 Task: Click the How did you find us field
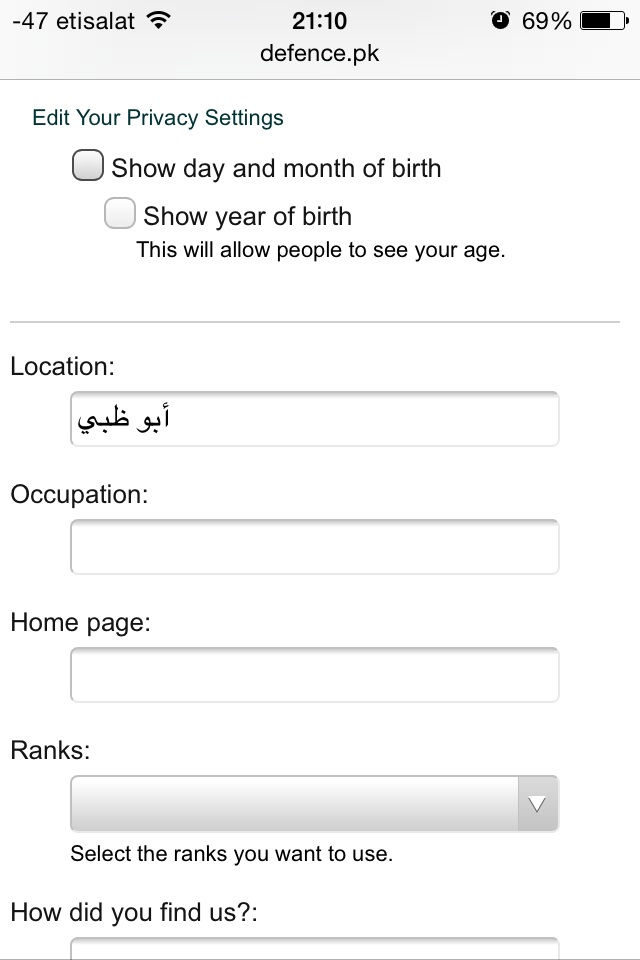(x=314, y=948)
